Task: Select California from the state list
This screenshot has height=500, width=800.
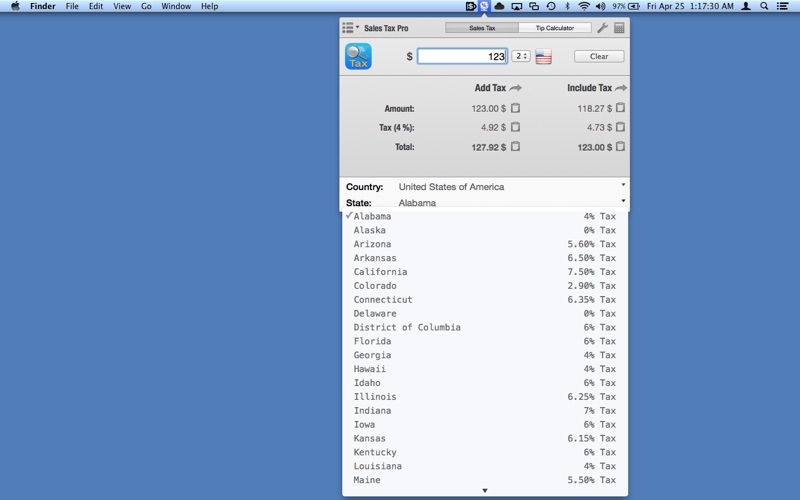Action: (x=380, y=272)
